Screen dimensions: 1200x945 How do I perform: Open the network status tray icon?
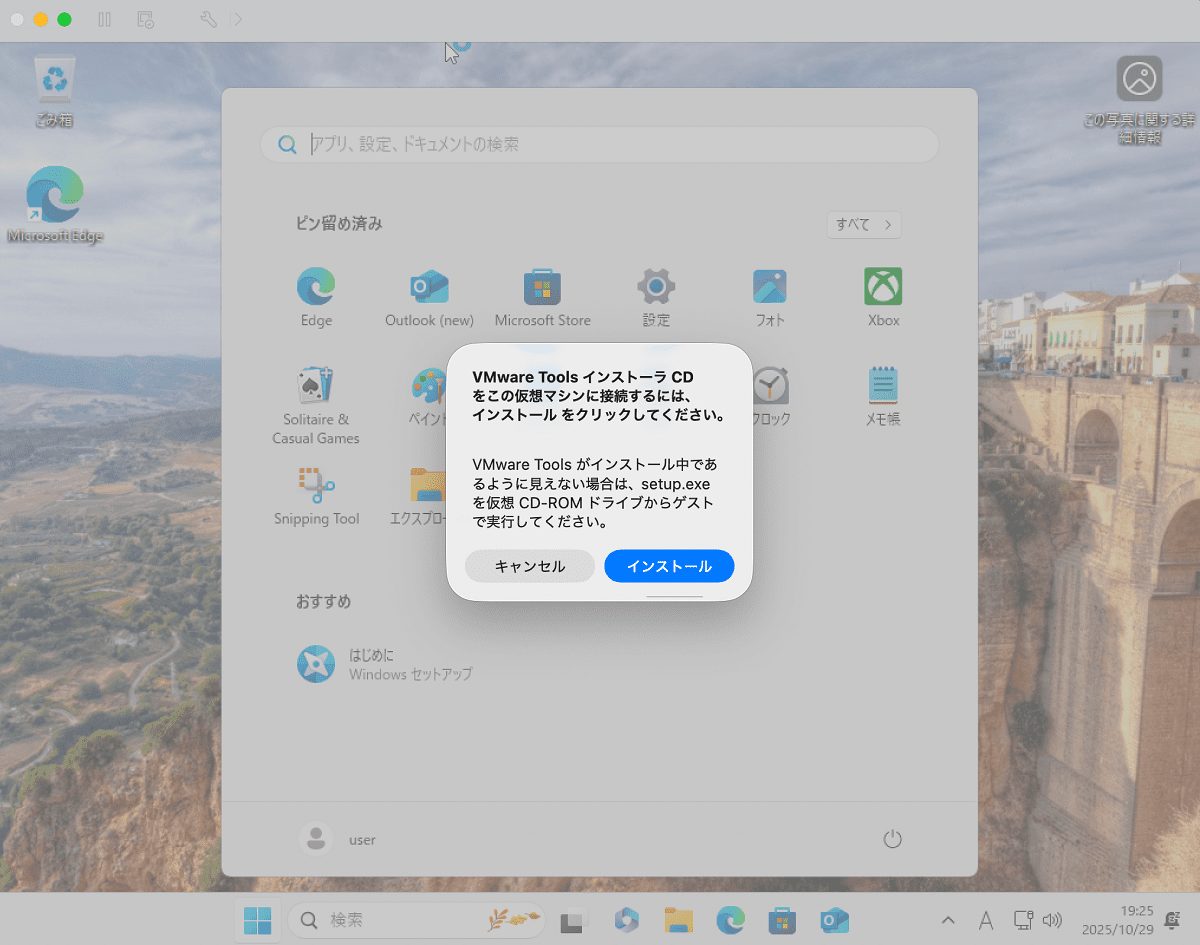[1023, 920]
